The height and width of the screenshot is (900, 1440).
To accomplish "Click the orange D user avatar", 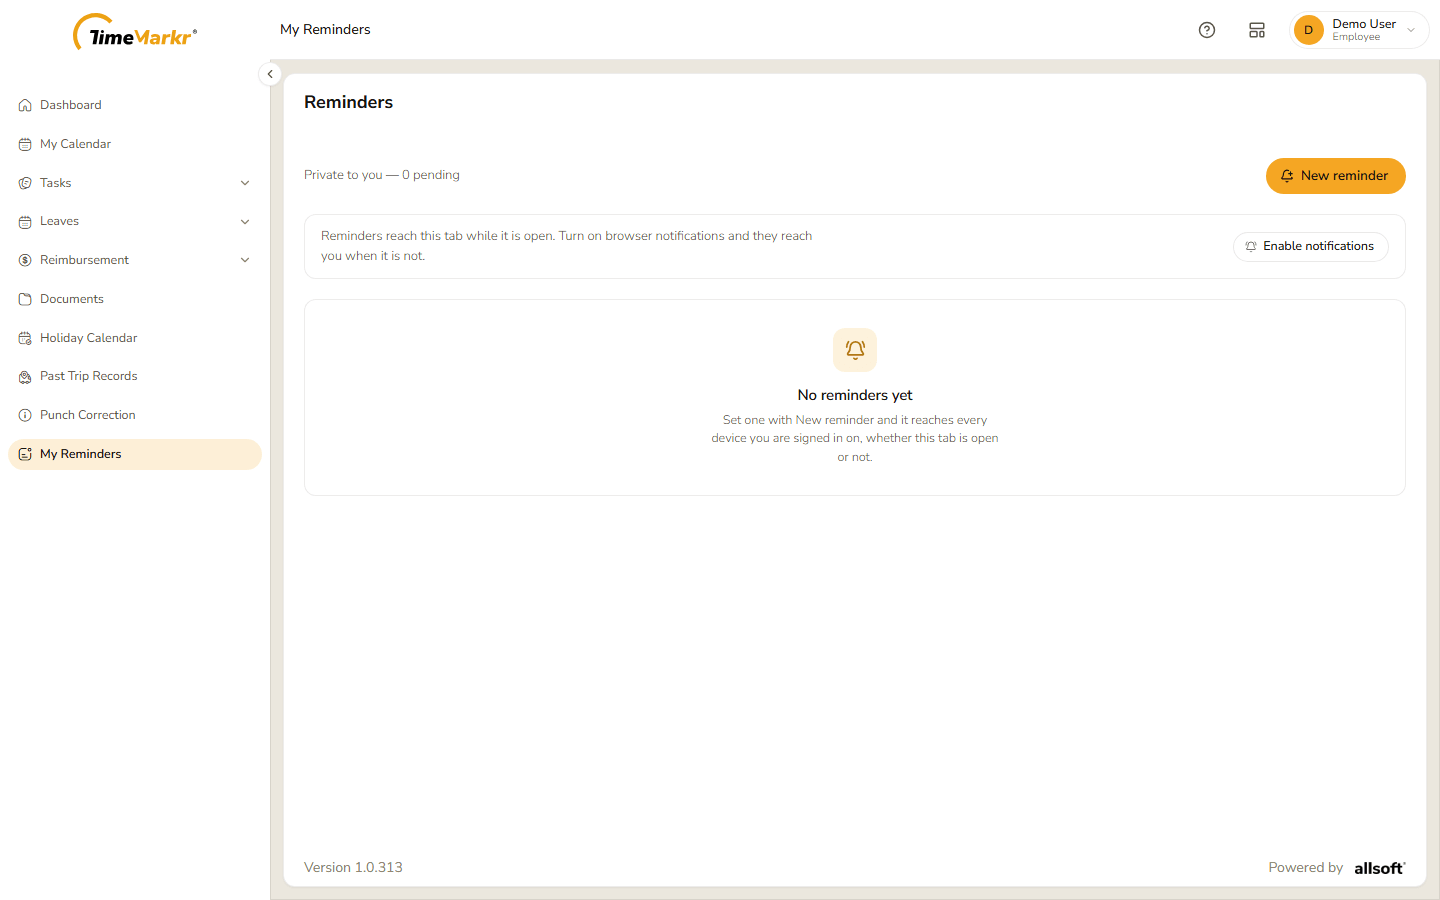I will [1308, 30].
